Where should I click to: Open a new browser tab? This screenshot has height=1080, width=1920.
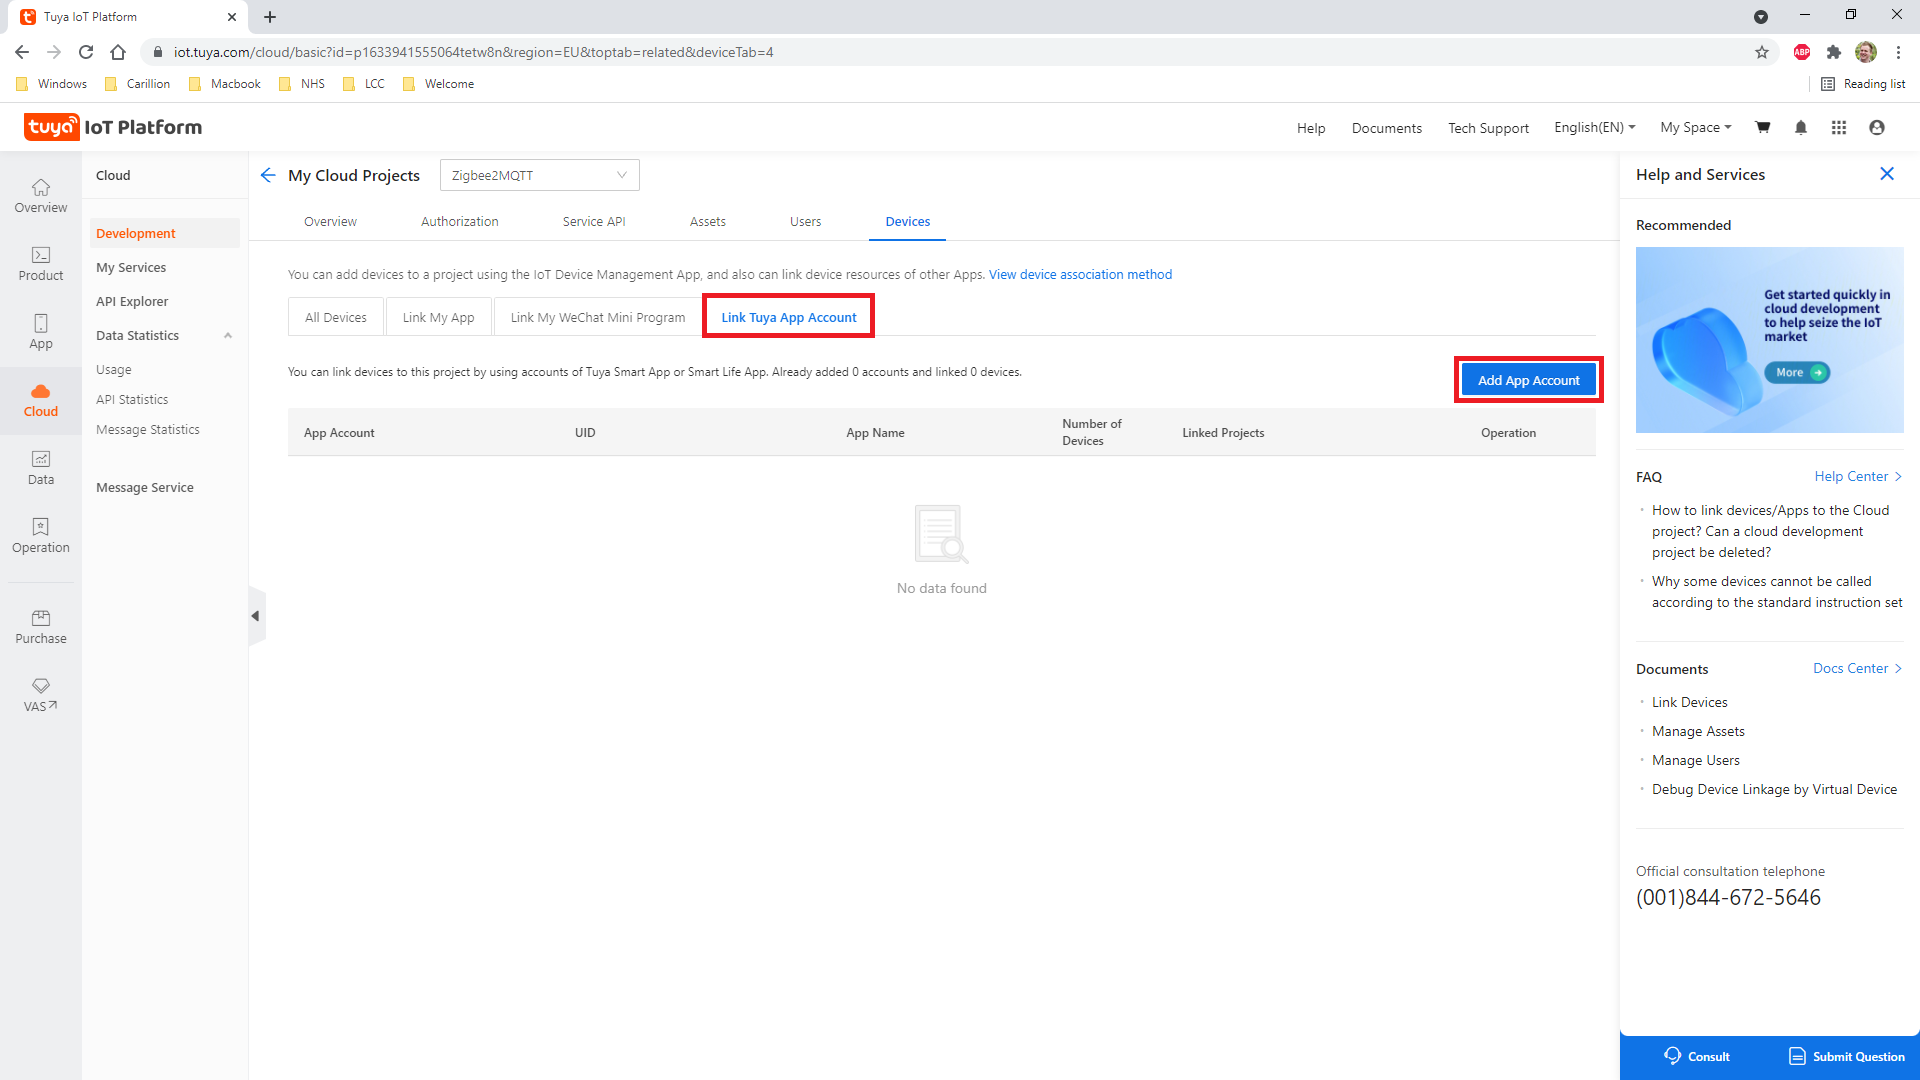coord(270,17)
